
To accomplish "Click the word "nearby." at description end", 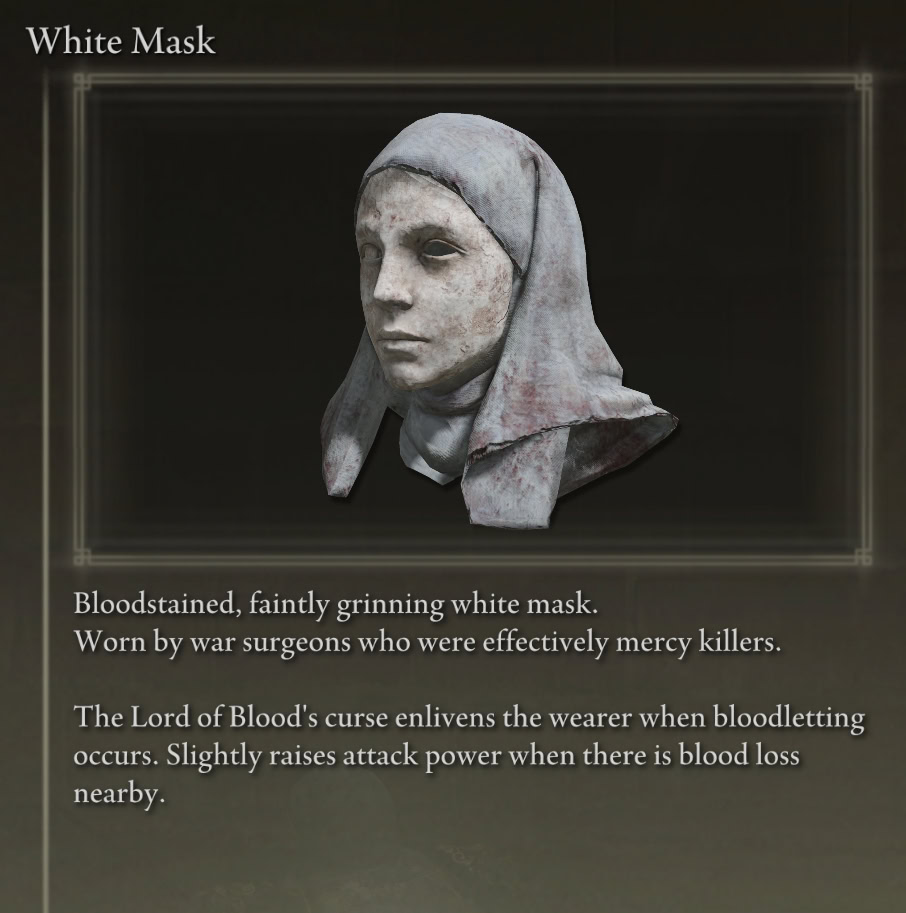I will 119,794.
